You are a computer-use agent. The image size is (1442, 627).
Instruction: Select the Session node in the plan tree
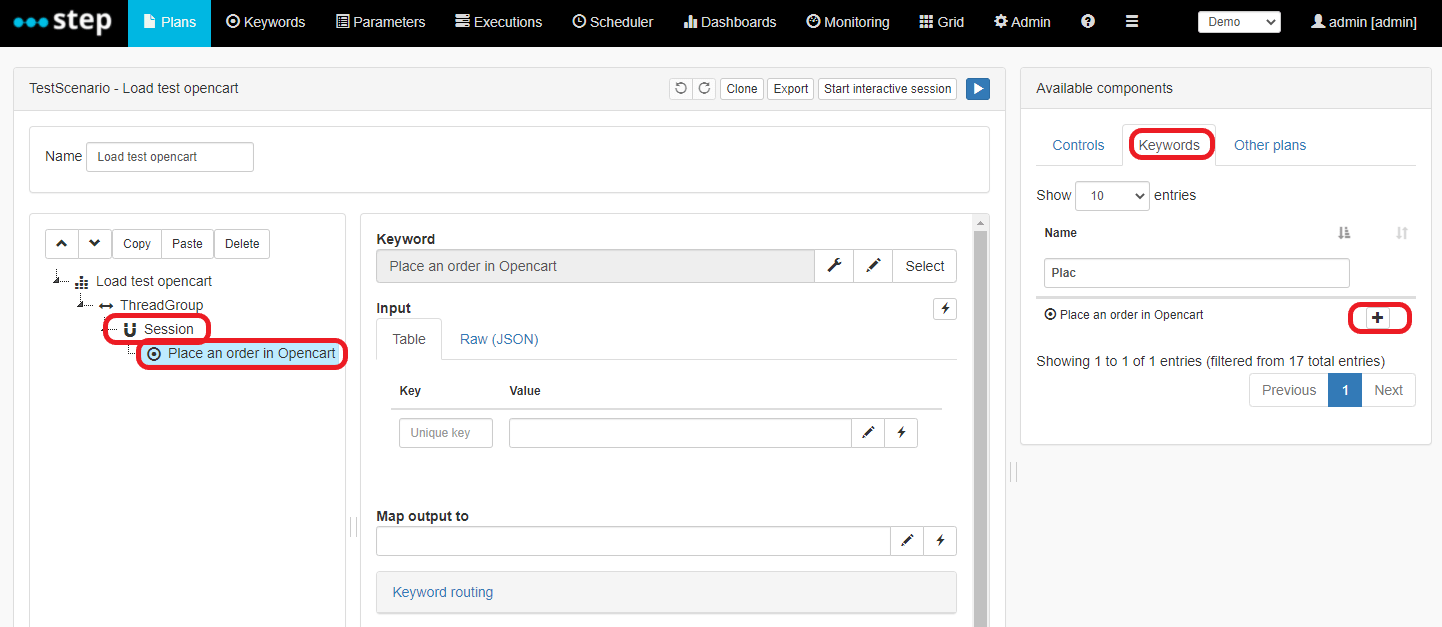[168, 328]
